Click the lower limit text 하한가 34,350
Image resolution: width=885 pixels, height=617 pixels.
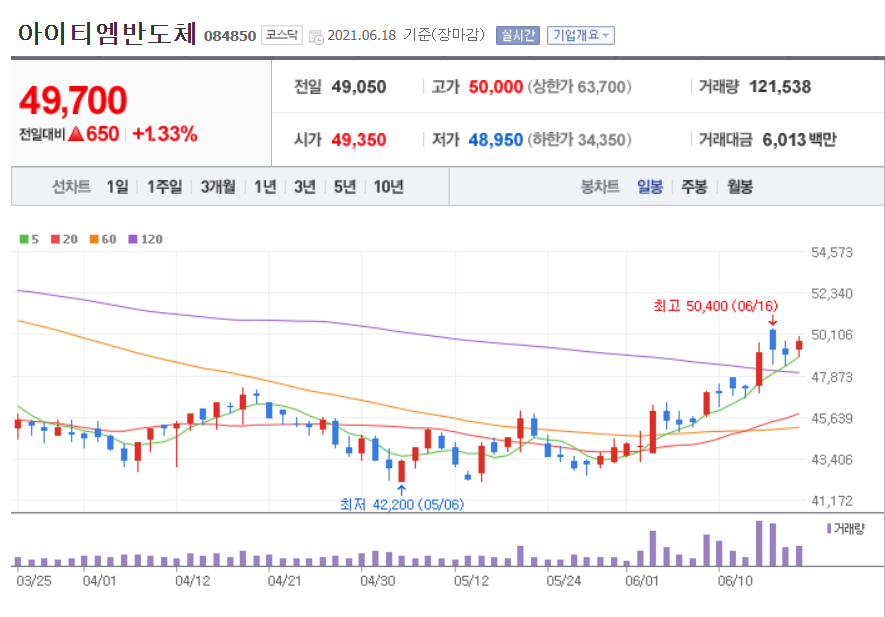[x=580, y=139]
